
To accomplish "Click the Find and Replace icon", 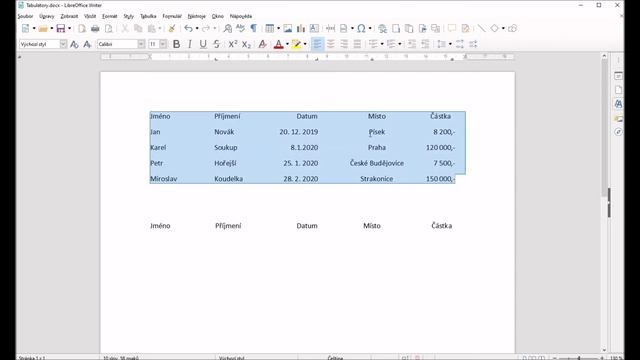I will click(227, 28).
